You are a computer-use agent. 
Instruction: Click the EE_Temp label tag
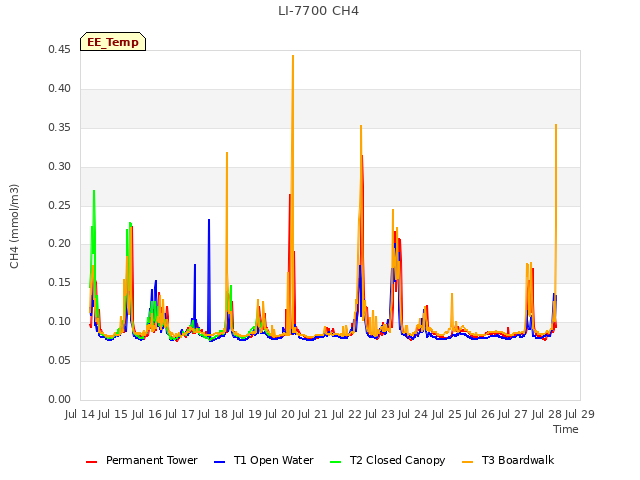113,42
